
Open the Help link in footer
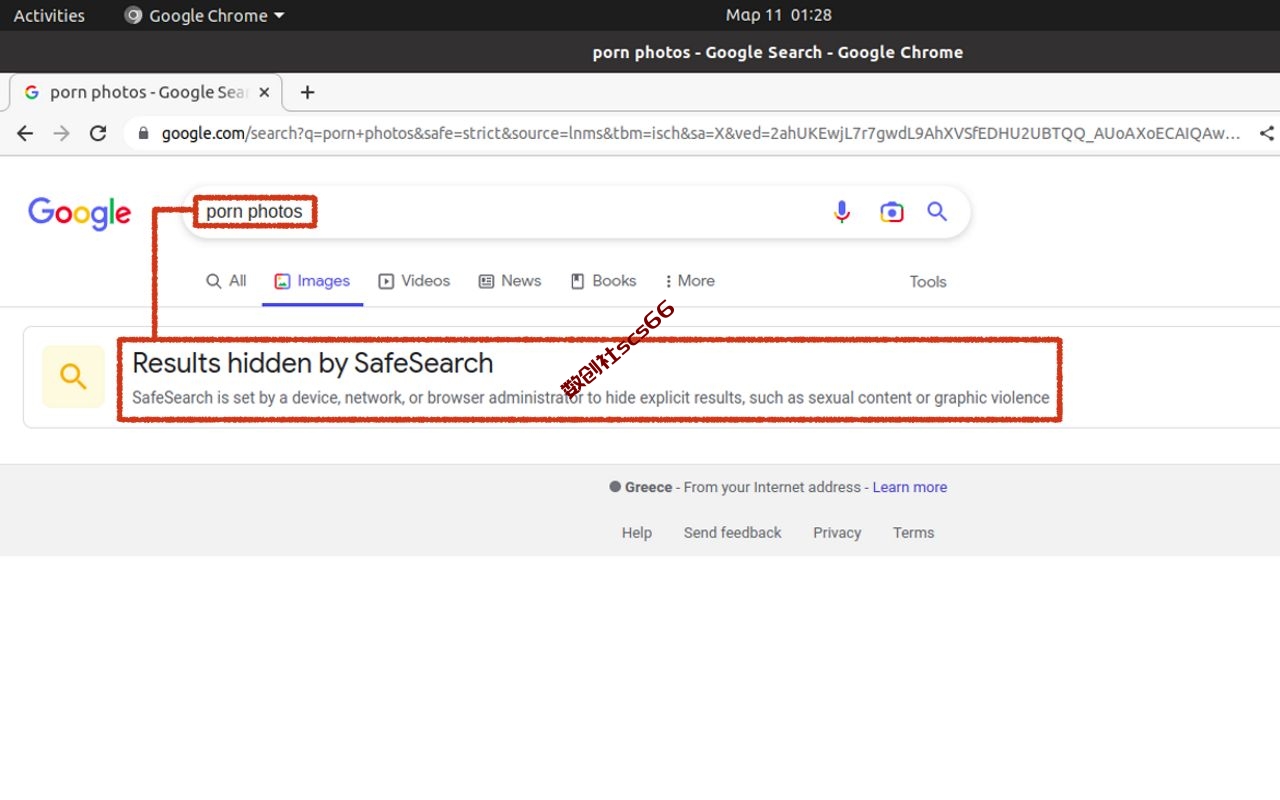[637, 533]
